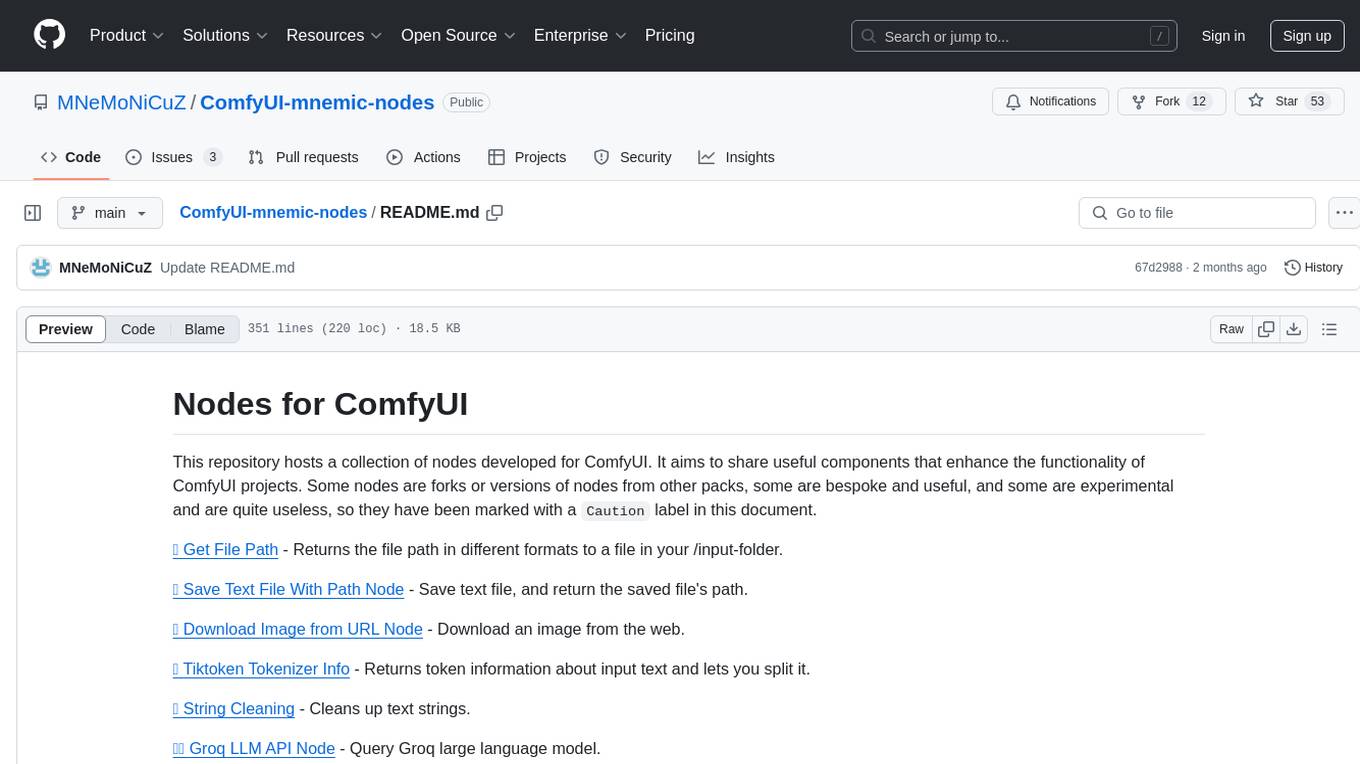Switch to the Code tab
Image resolution: width=1360 pixels, height=764 pixels.
71,157
